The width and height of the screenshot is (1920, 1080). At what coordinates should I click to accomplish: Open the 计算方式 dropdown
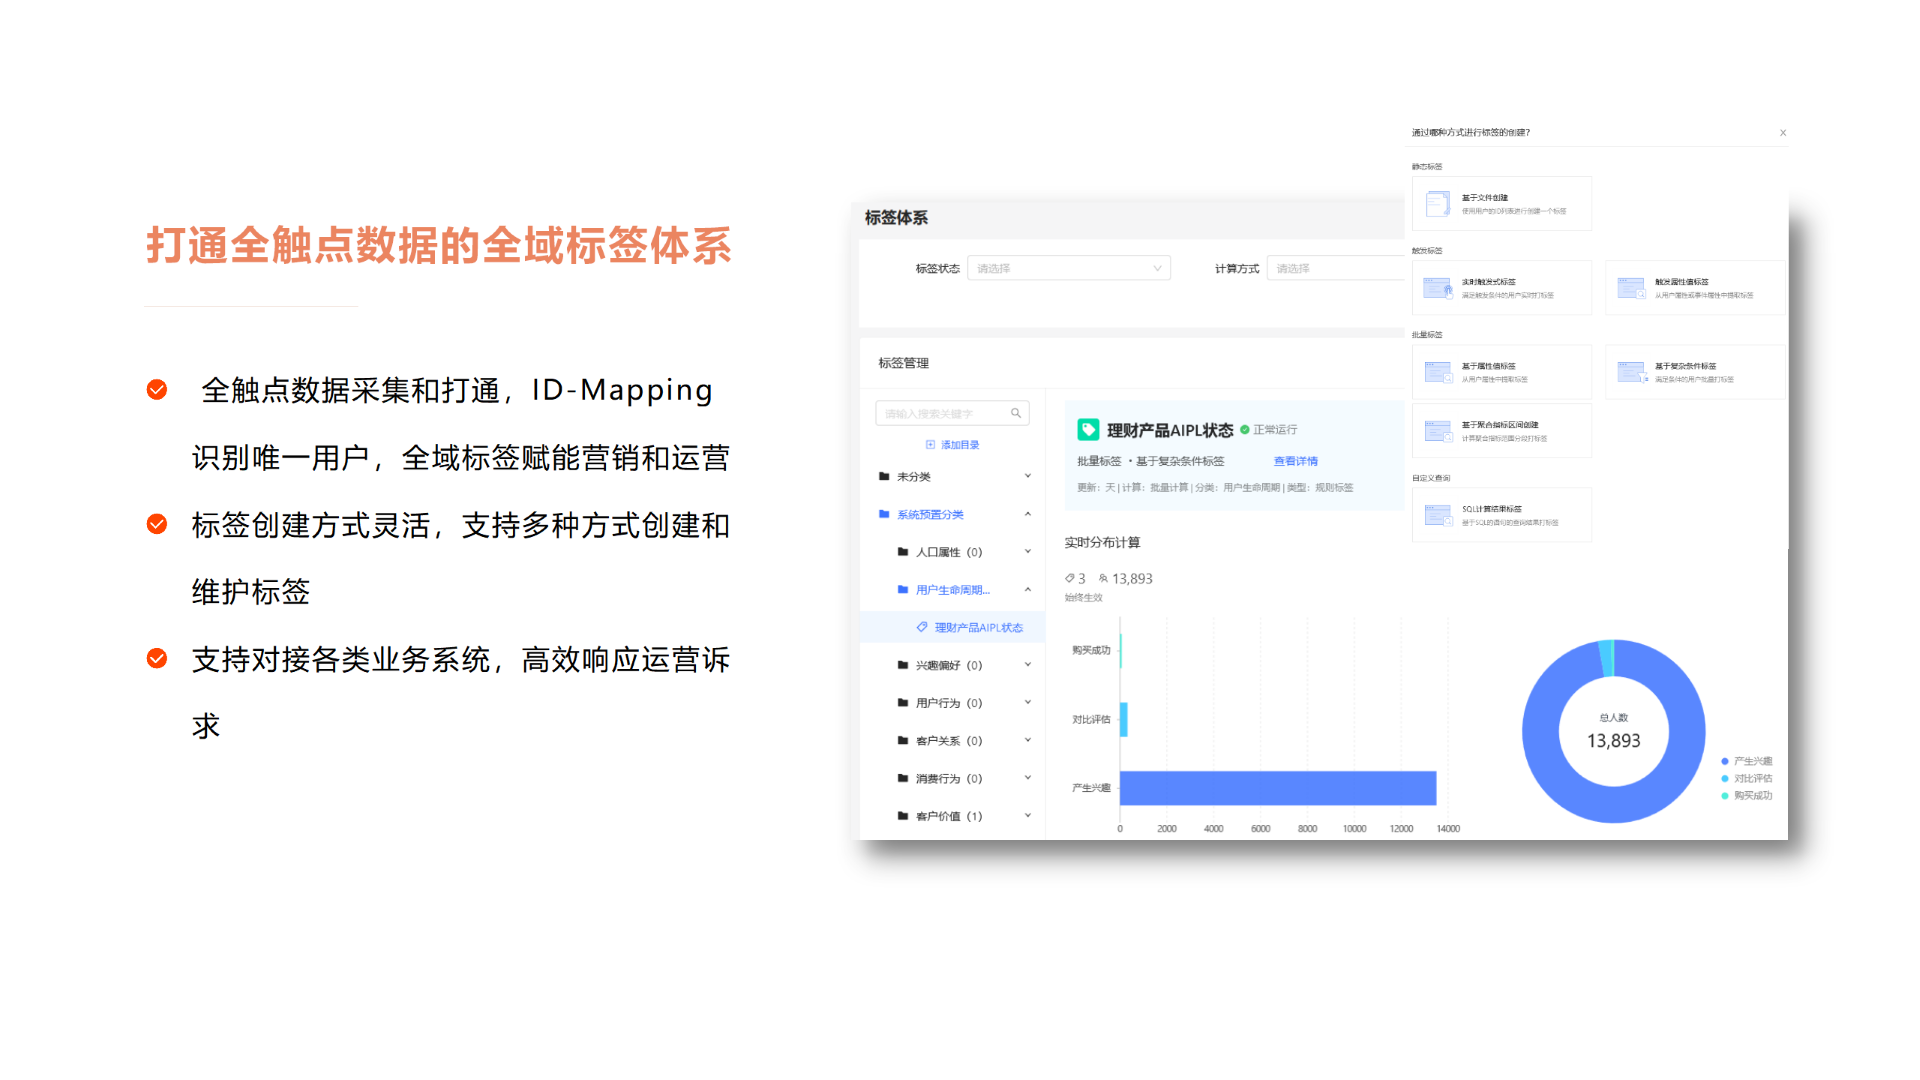(x=1336, y=268)
